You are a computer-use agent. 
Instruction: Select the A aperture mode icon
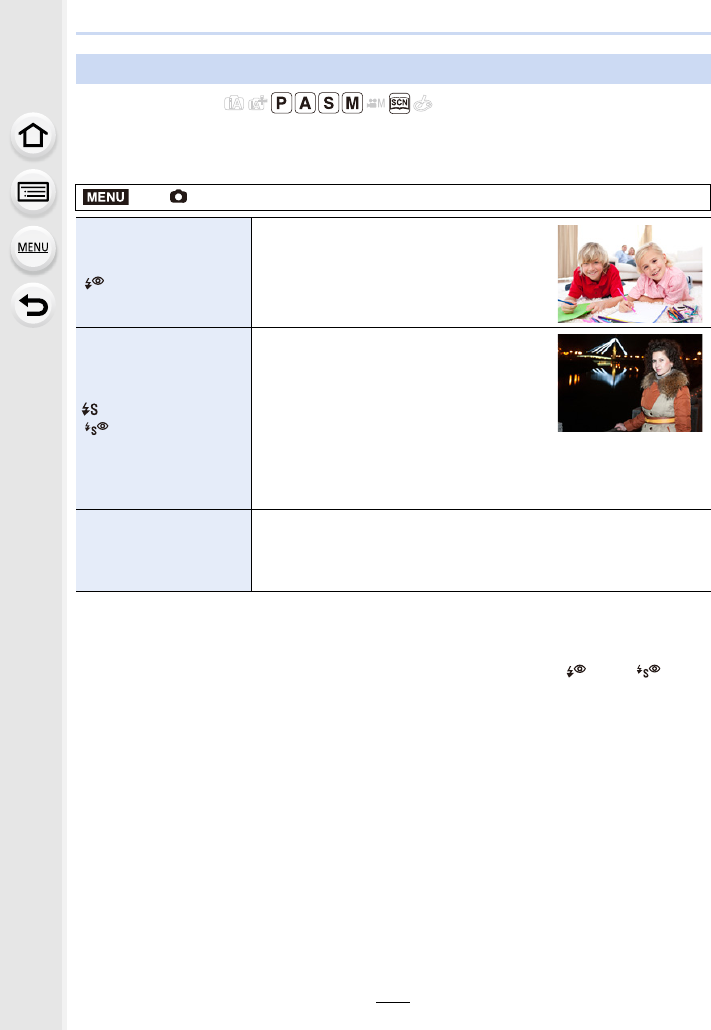coord(305,103)
